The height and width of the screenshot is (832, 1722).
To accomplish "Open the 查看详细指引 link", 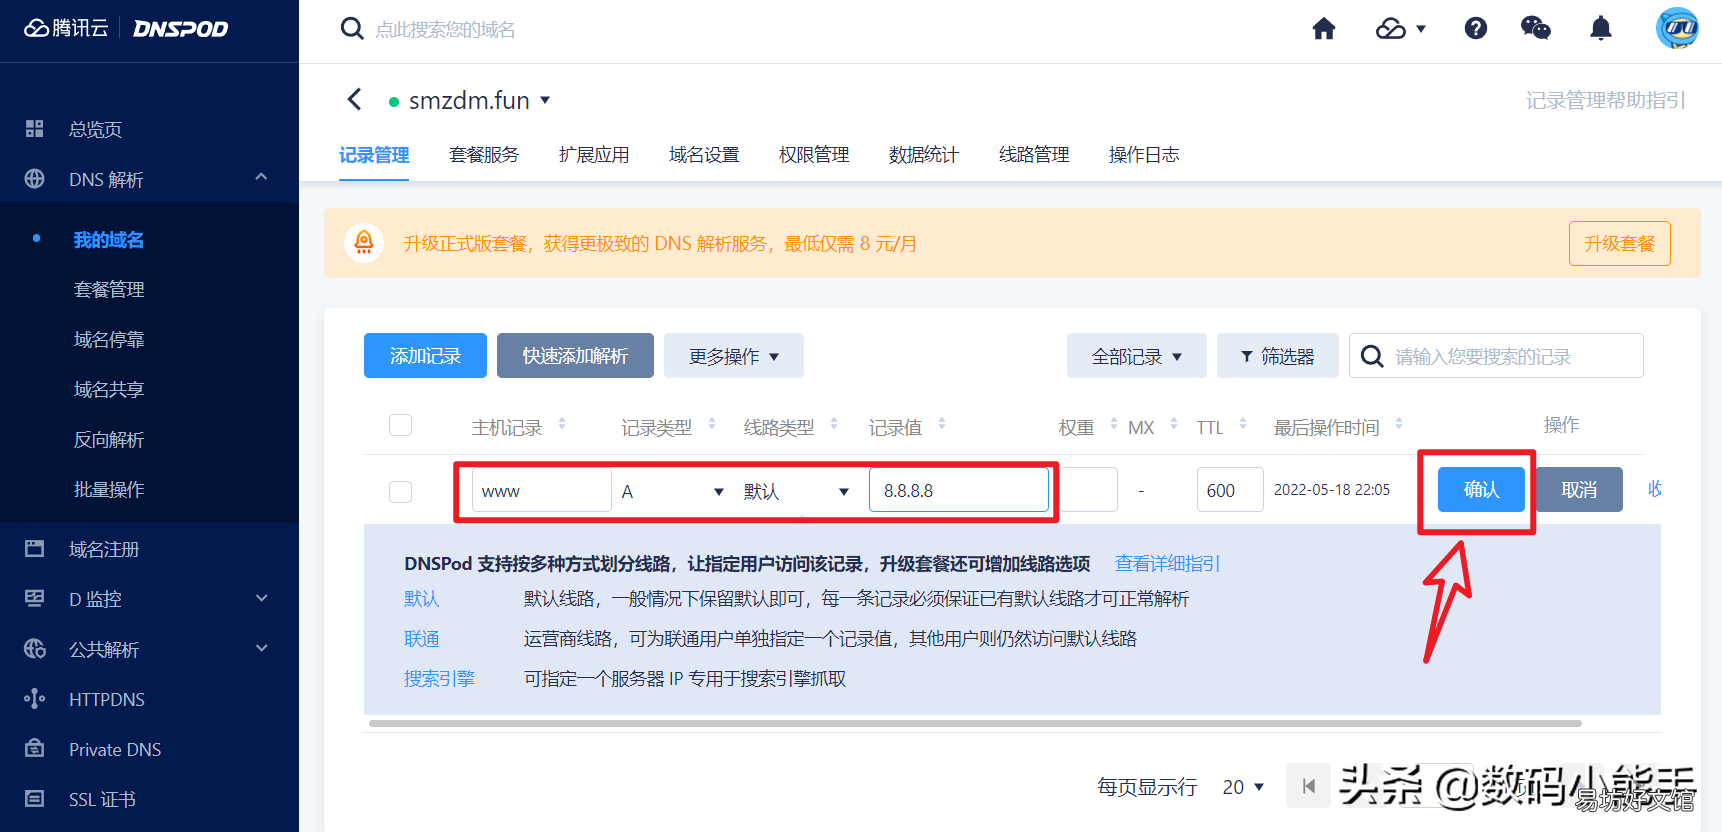I will click(x=1167, y=563).
